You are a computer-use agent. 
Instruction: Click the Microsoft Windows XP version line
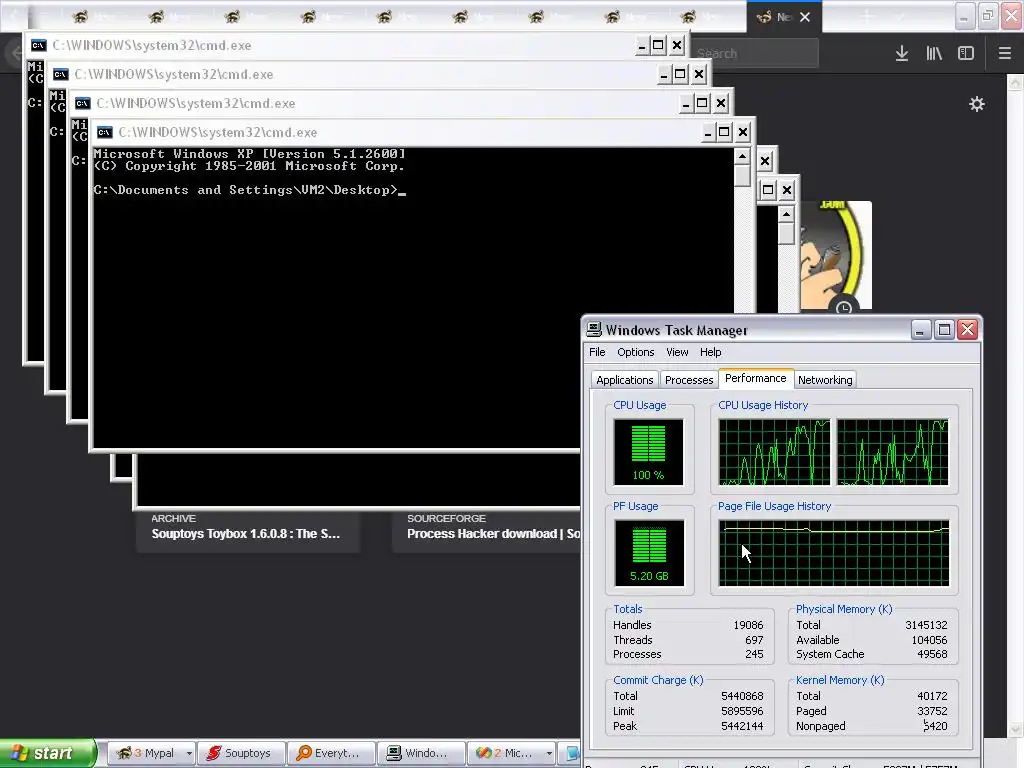pos(249,154)
